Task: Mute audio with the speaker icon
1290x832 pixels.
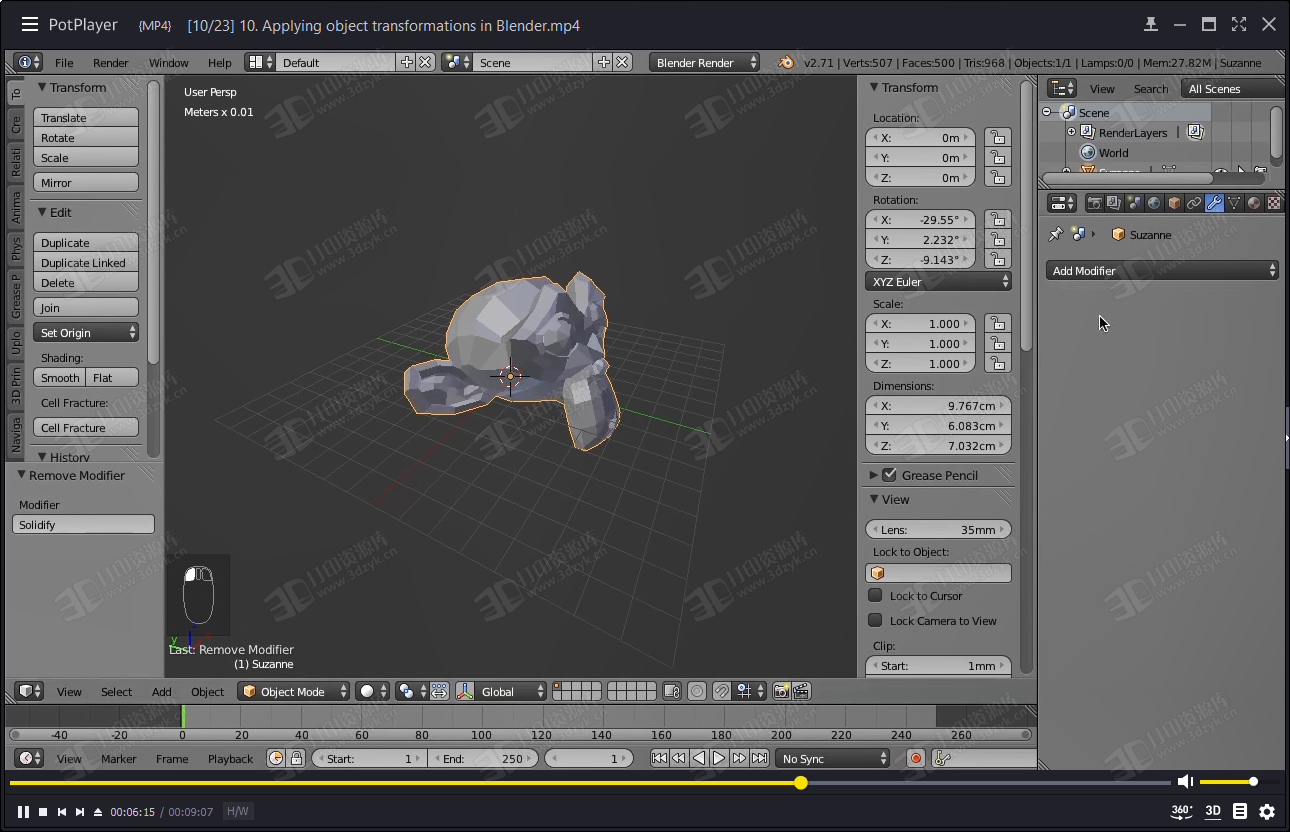Action: [1185, 781]
